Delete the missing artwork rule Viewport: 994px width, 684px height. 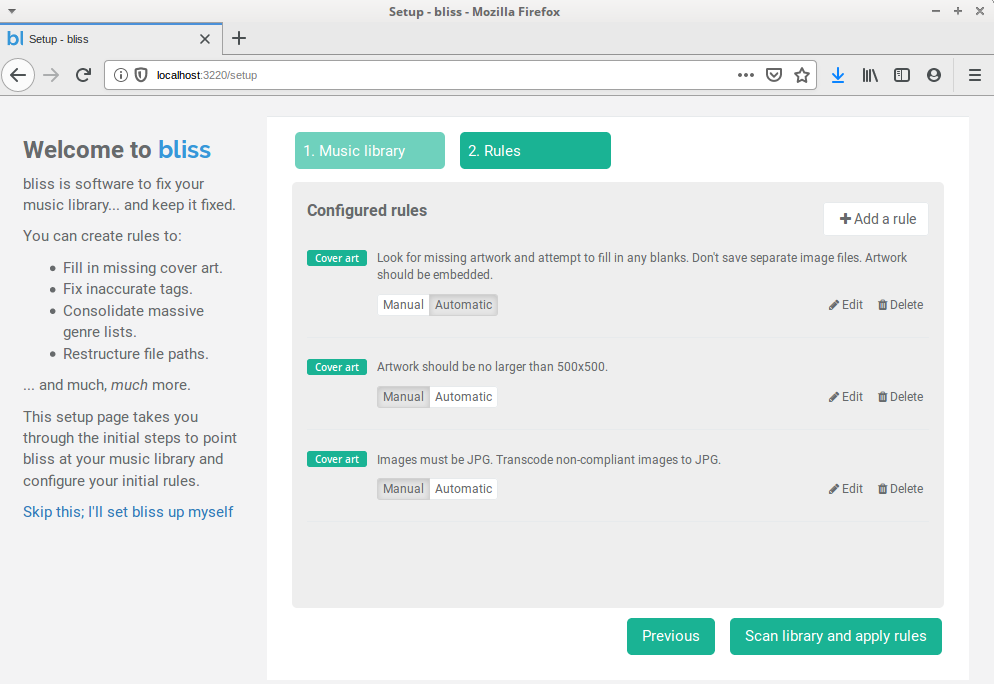(x=900, y=305)
